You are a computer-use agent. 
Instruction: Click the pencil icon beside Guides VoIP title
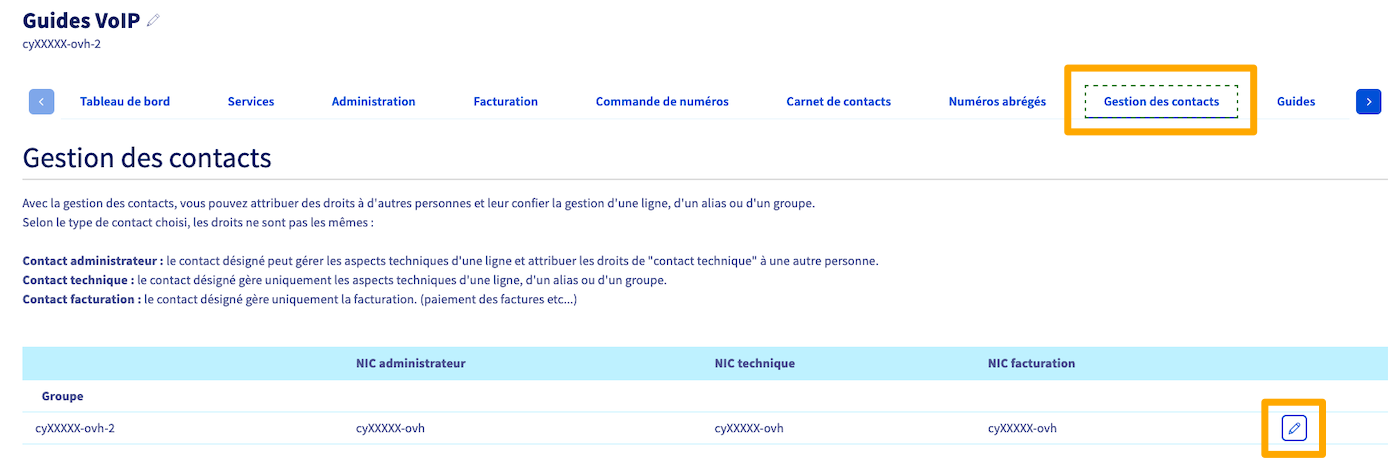(x=153, y=20)
